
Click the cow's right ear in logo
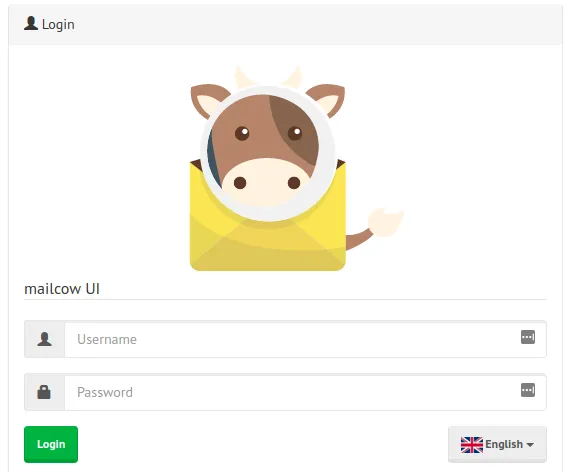327,99
